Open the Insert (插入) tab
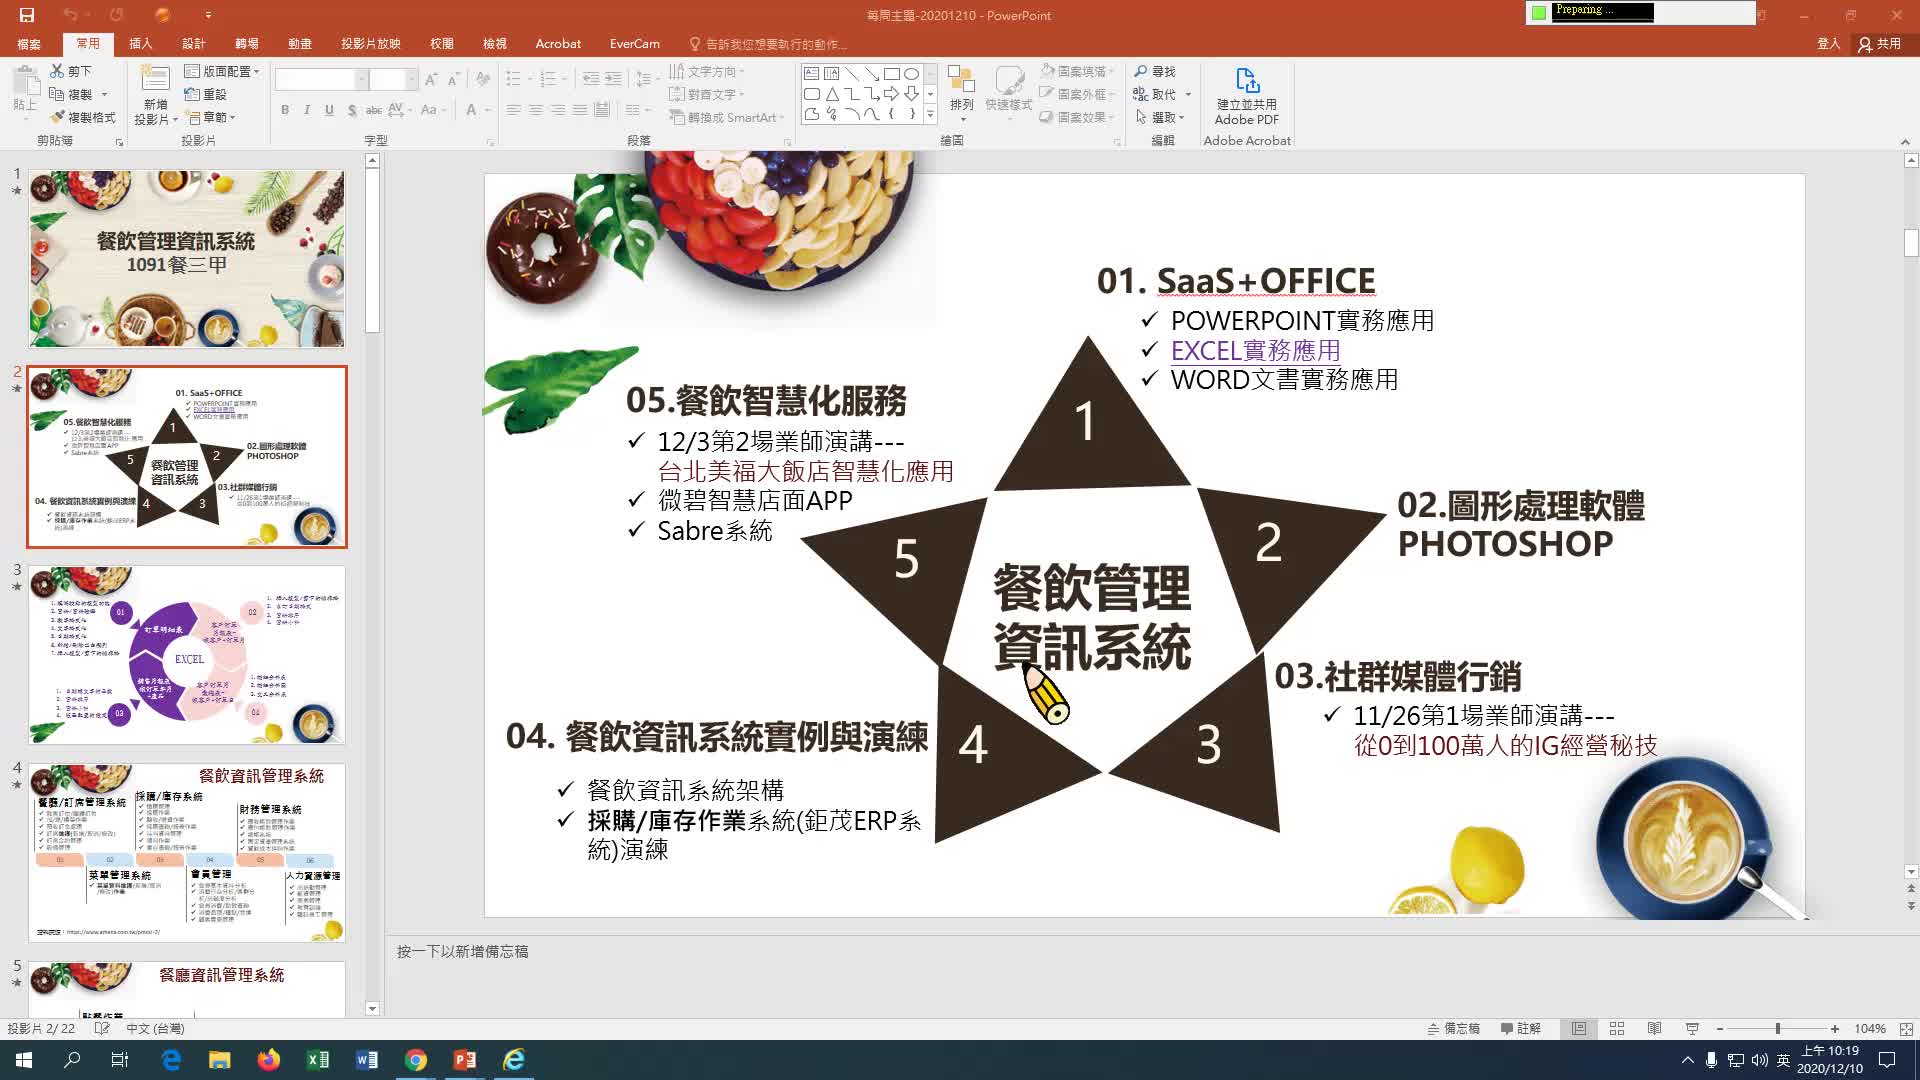 coord(141,44)
